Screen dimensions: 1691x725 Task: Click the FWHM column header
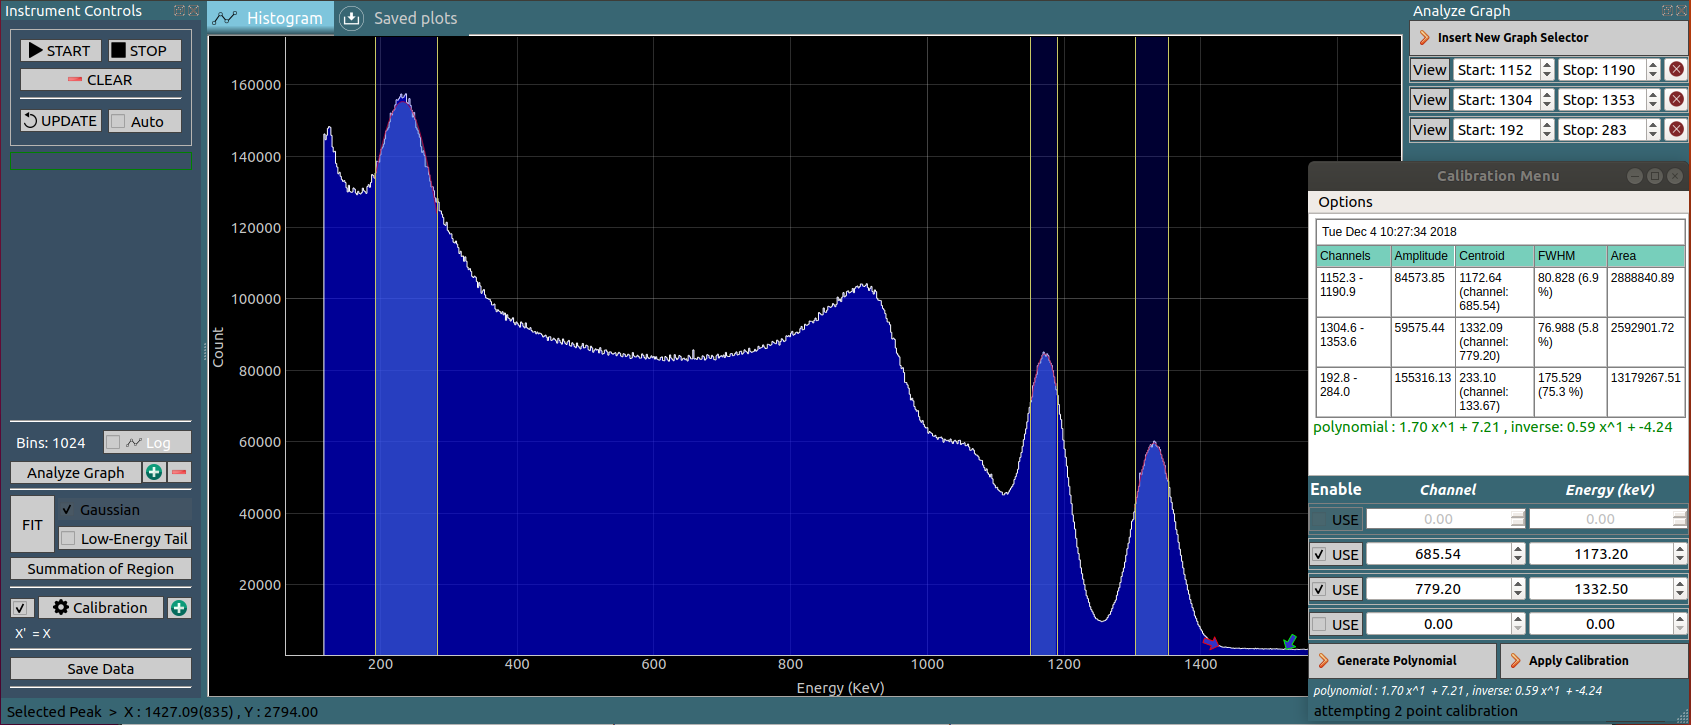[x=1570, y=256]
